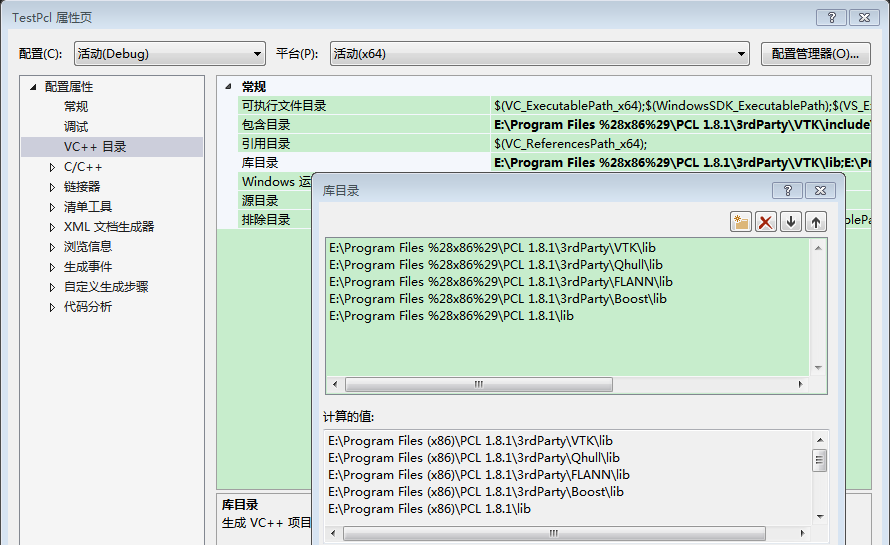Select 3rdParty\FLANN\lib line in edit list

click(x=501, y=282)
